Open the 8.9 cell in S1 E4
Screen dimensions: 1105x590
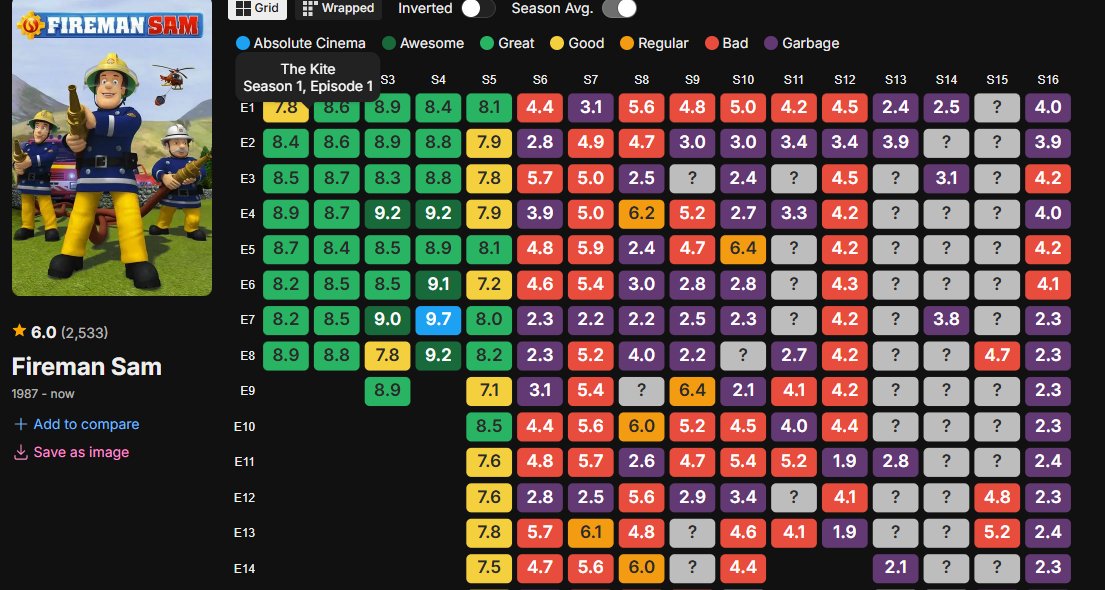286,214
